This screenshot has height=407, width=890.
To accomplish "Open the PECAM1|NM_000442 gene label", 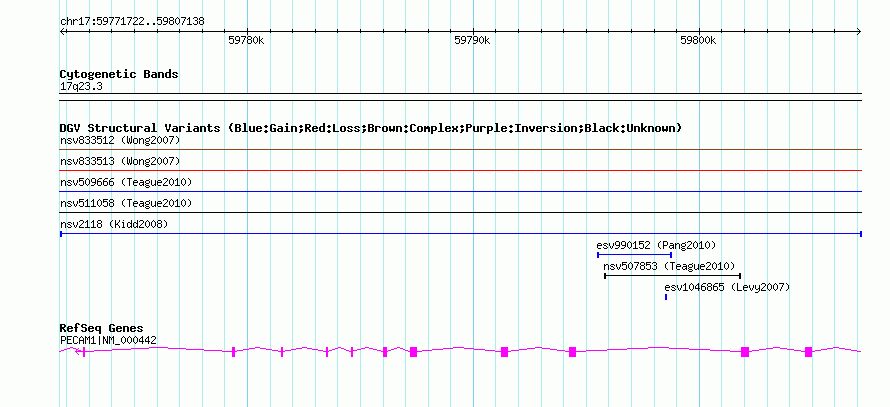I will [x=108, y=341].
